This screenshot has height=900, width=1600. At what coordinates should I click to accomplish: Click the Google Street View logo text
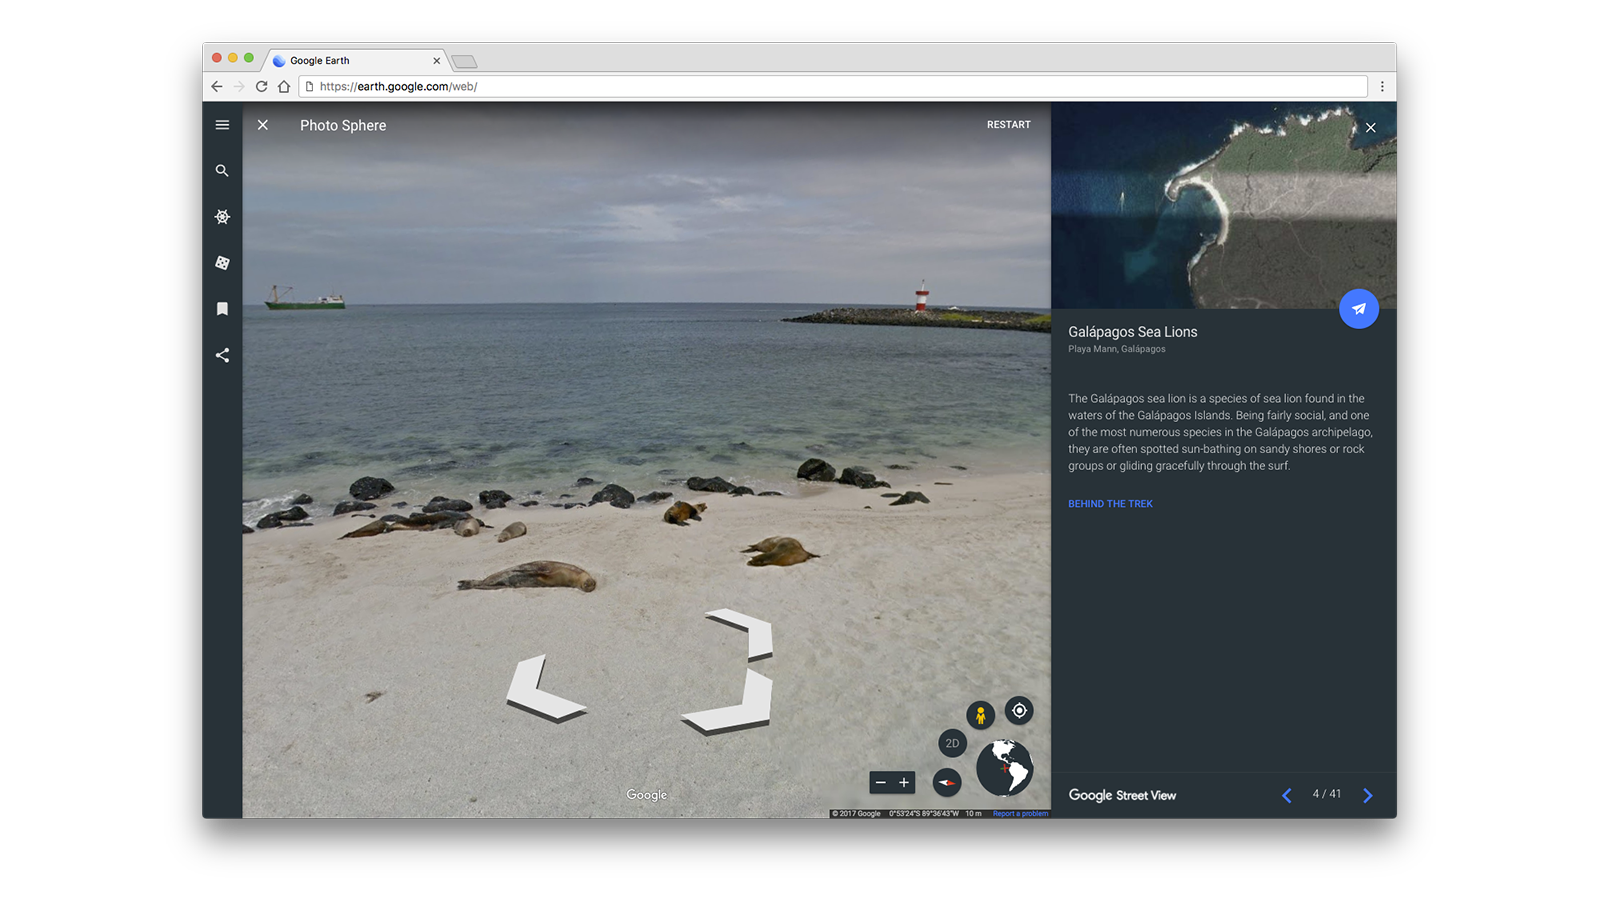click(x=1122, y=796)
